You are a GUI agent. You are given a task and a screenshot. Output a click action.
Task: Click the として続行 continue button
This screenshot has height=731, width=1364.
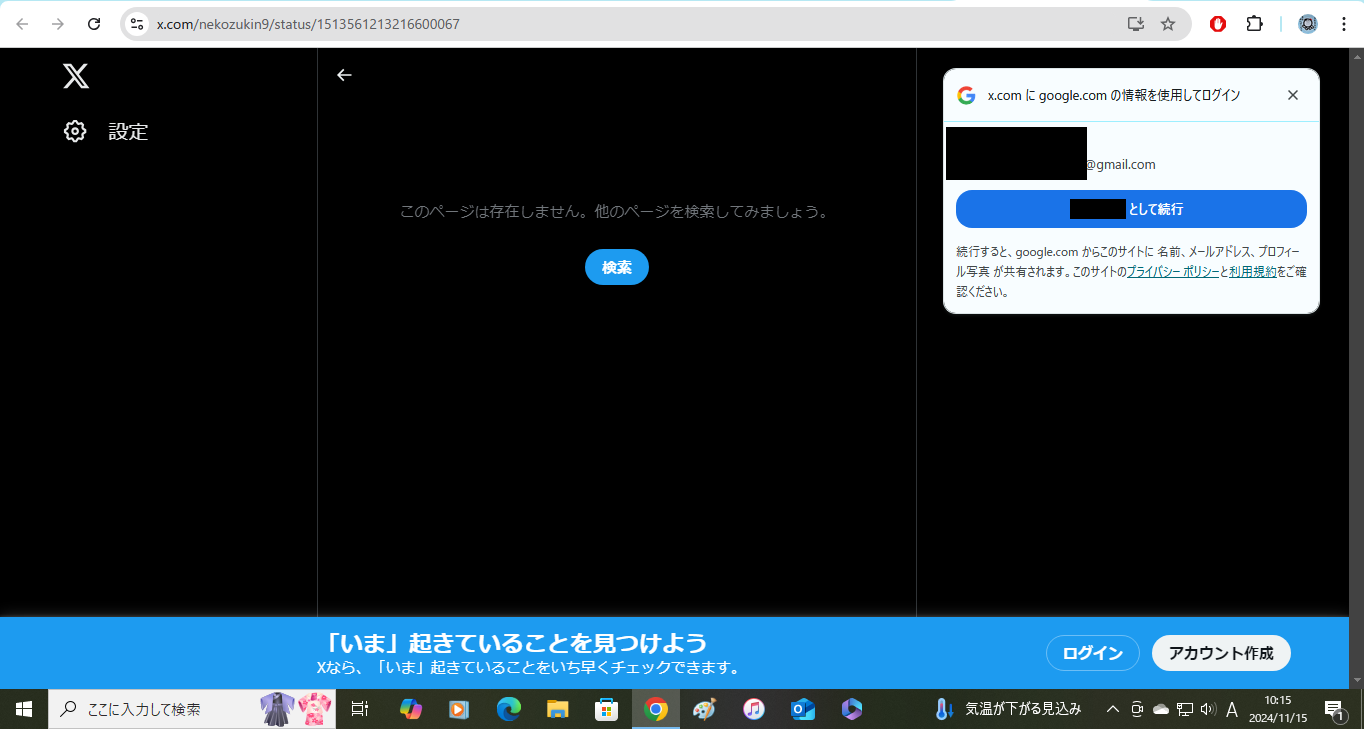click(x=1130, y=209)
